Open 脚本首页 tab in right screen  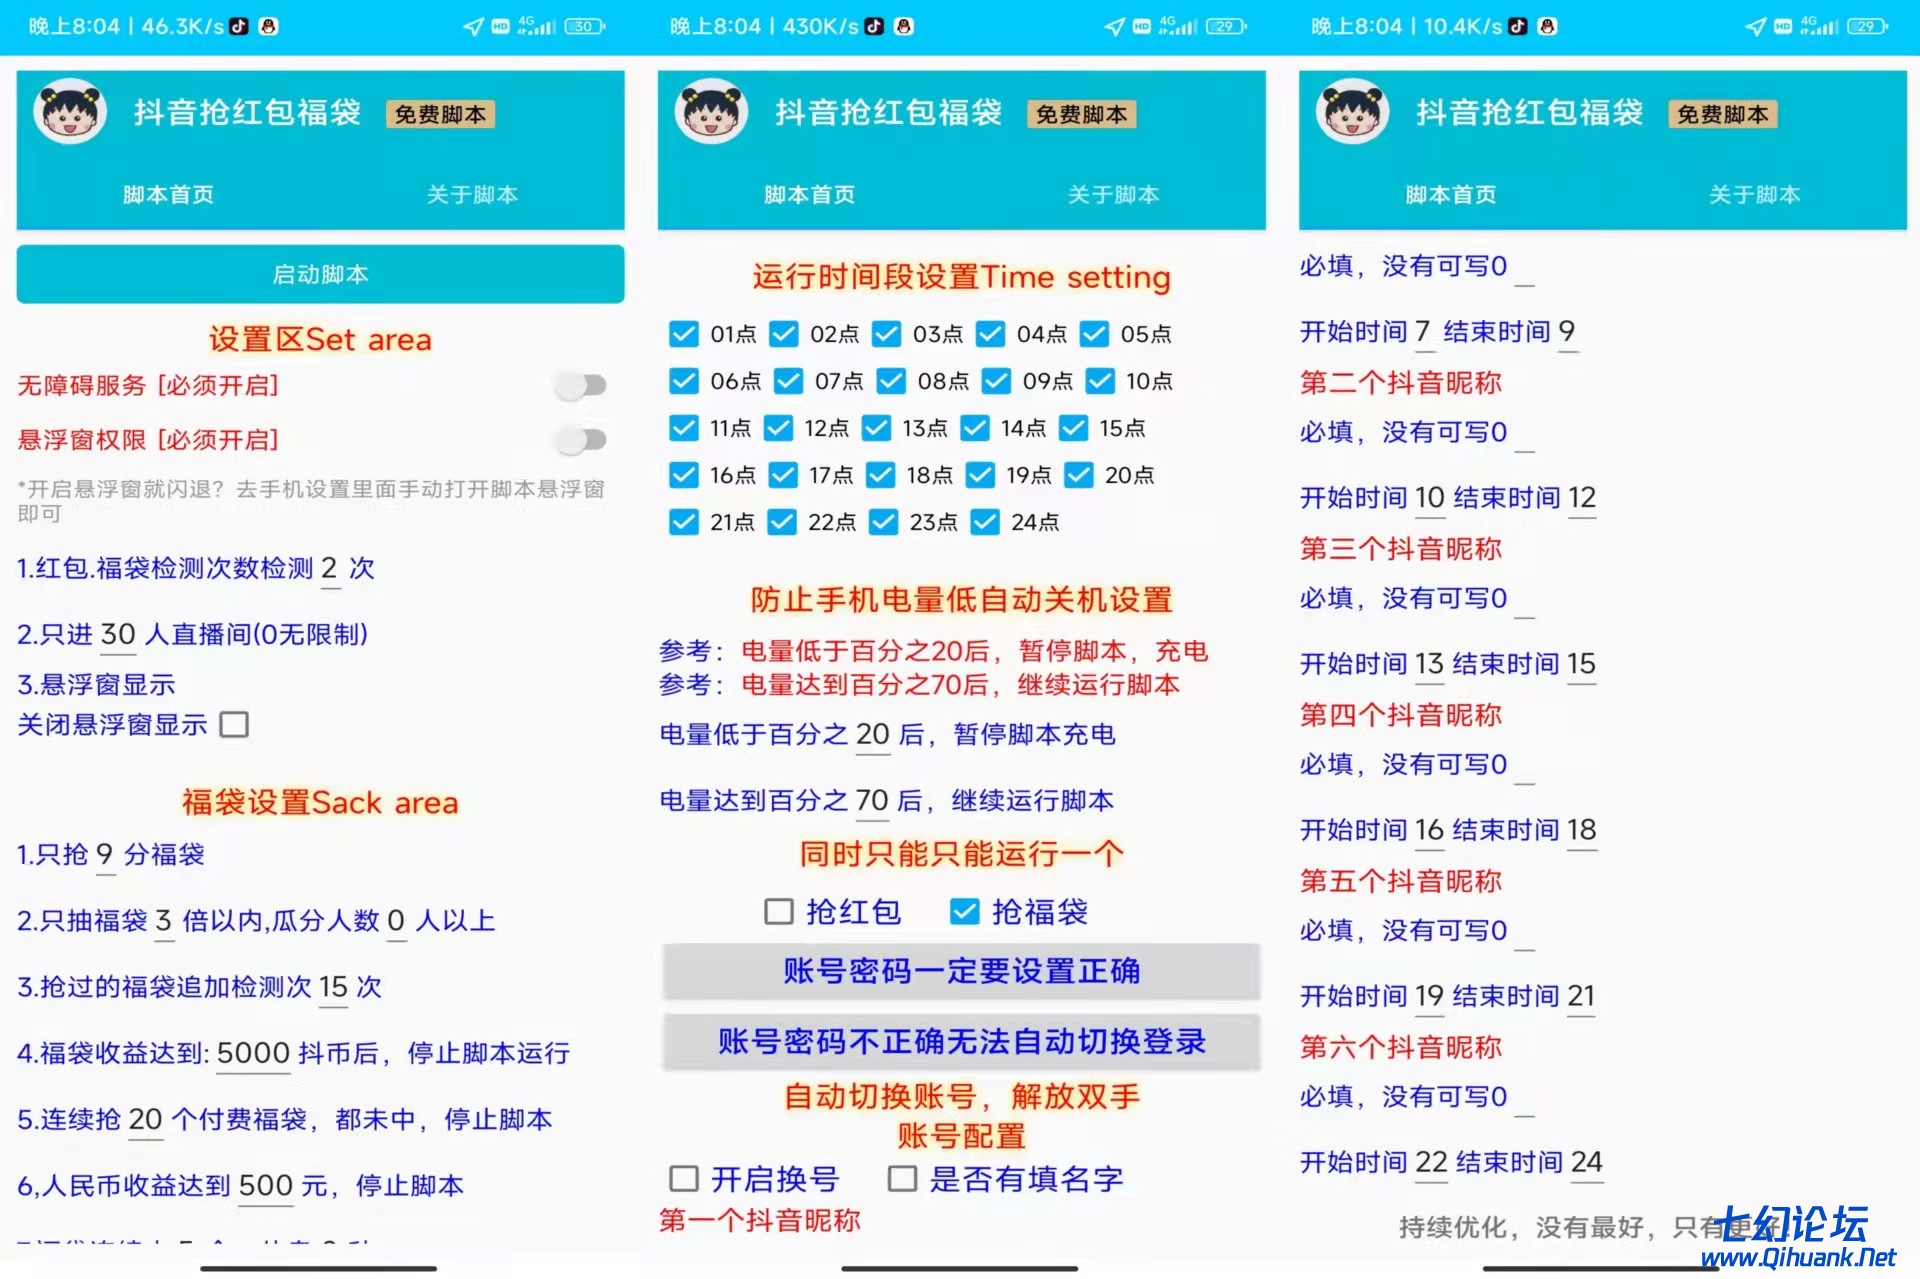coord(1450,194)
